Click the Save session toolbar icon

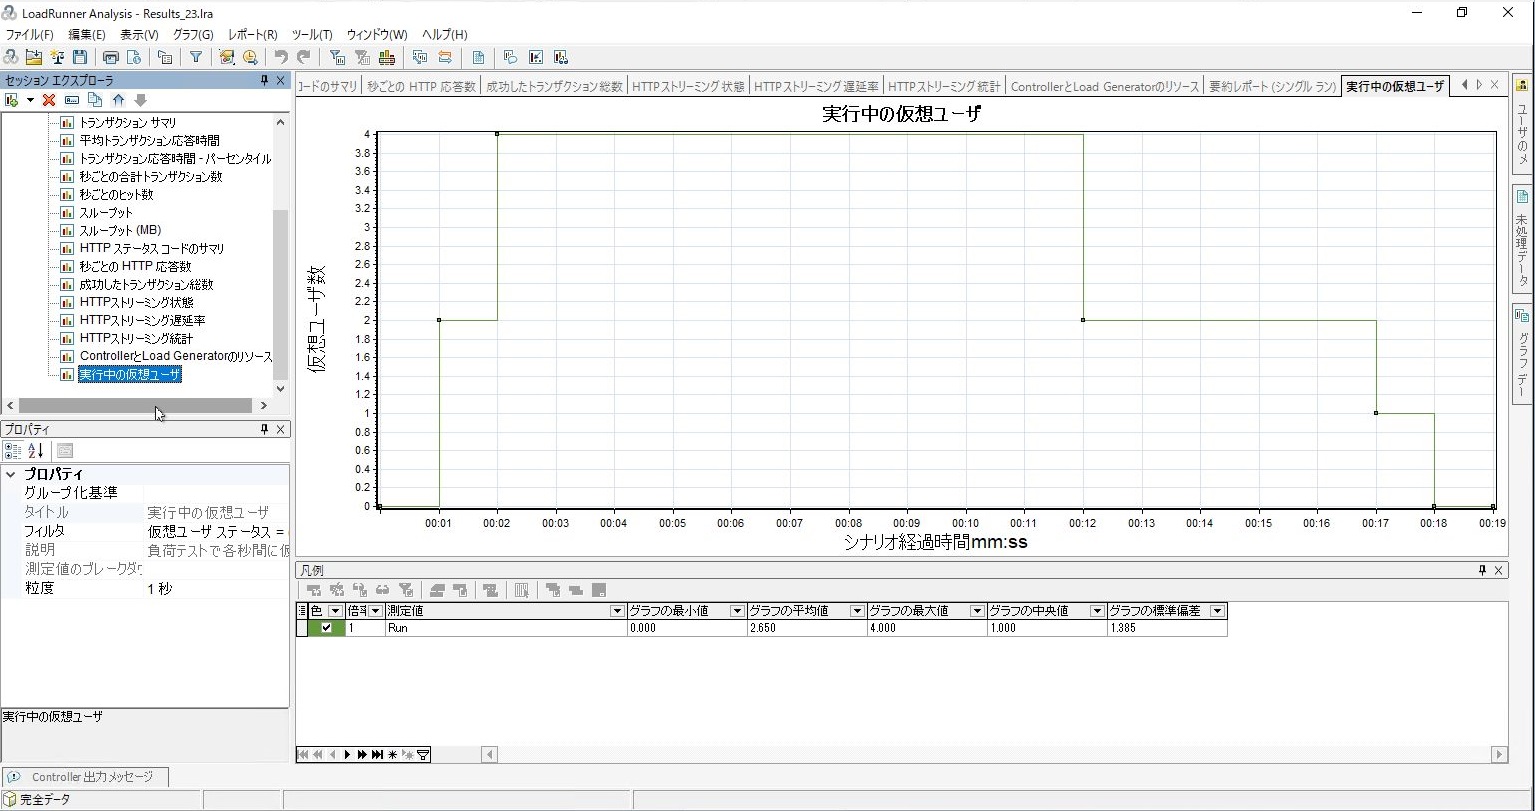click(80, 57)
